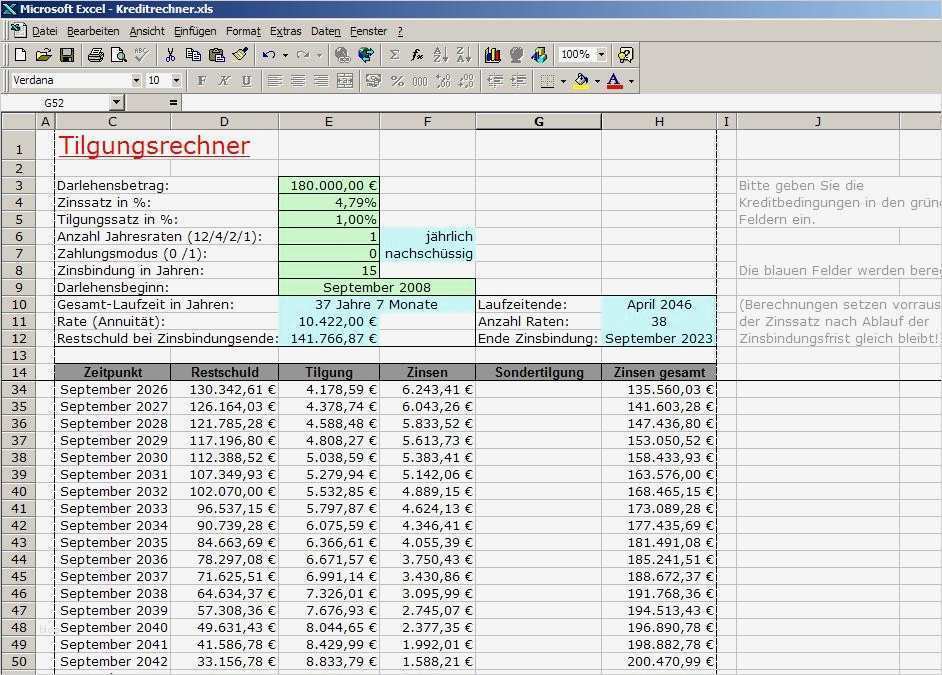
Task: Toggle bold formatting
Action: coord(203,80)
